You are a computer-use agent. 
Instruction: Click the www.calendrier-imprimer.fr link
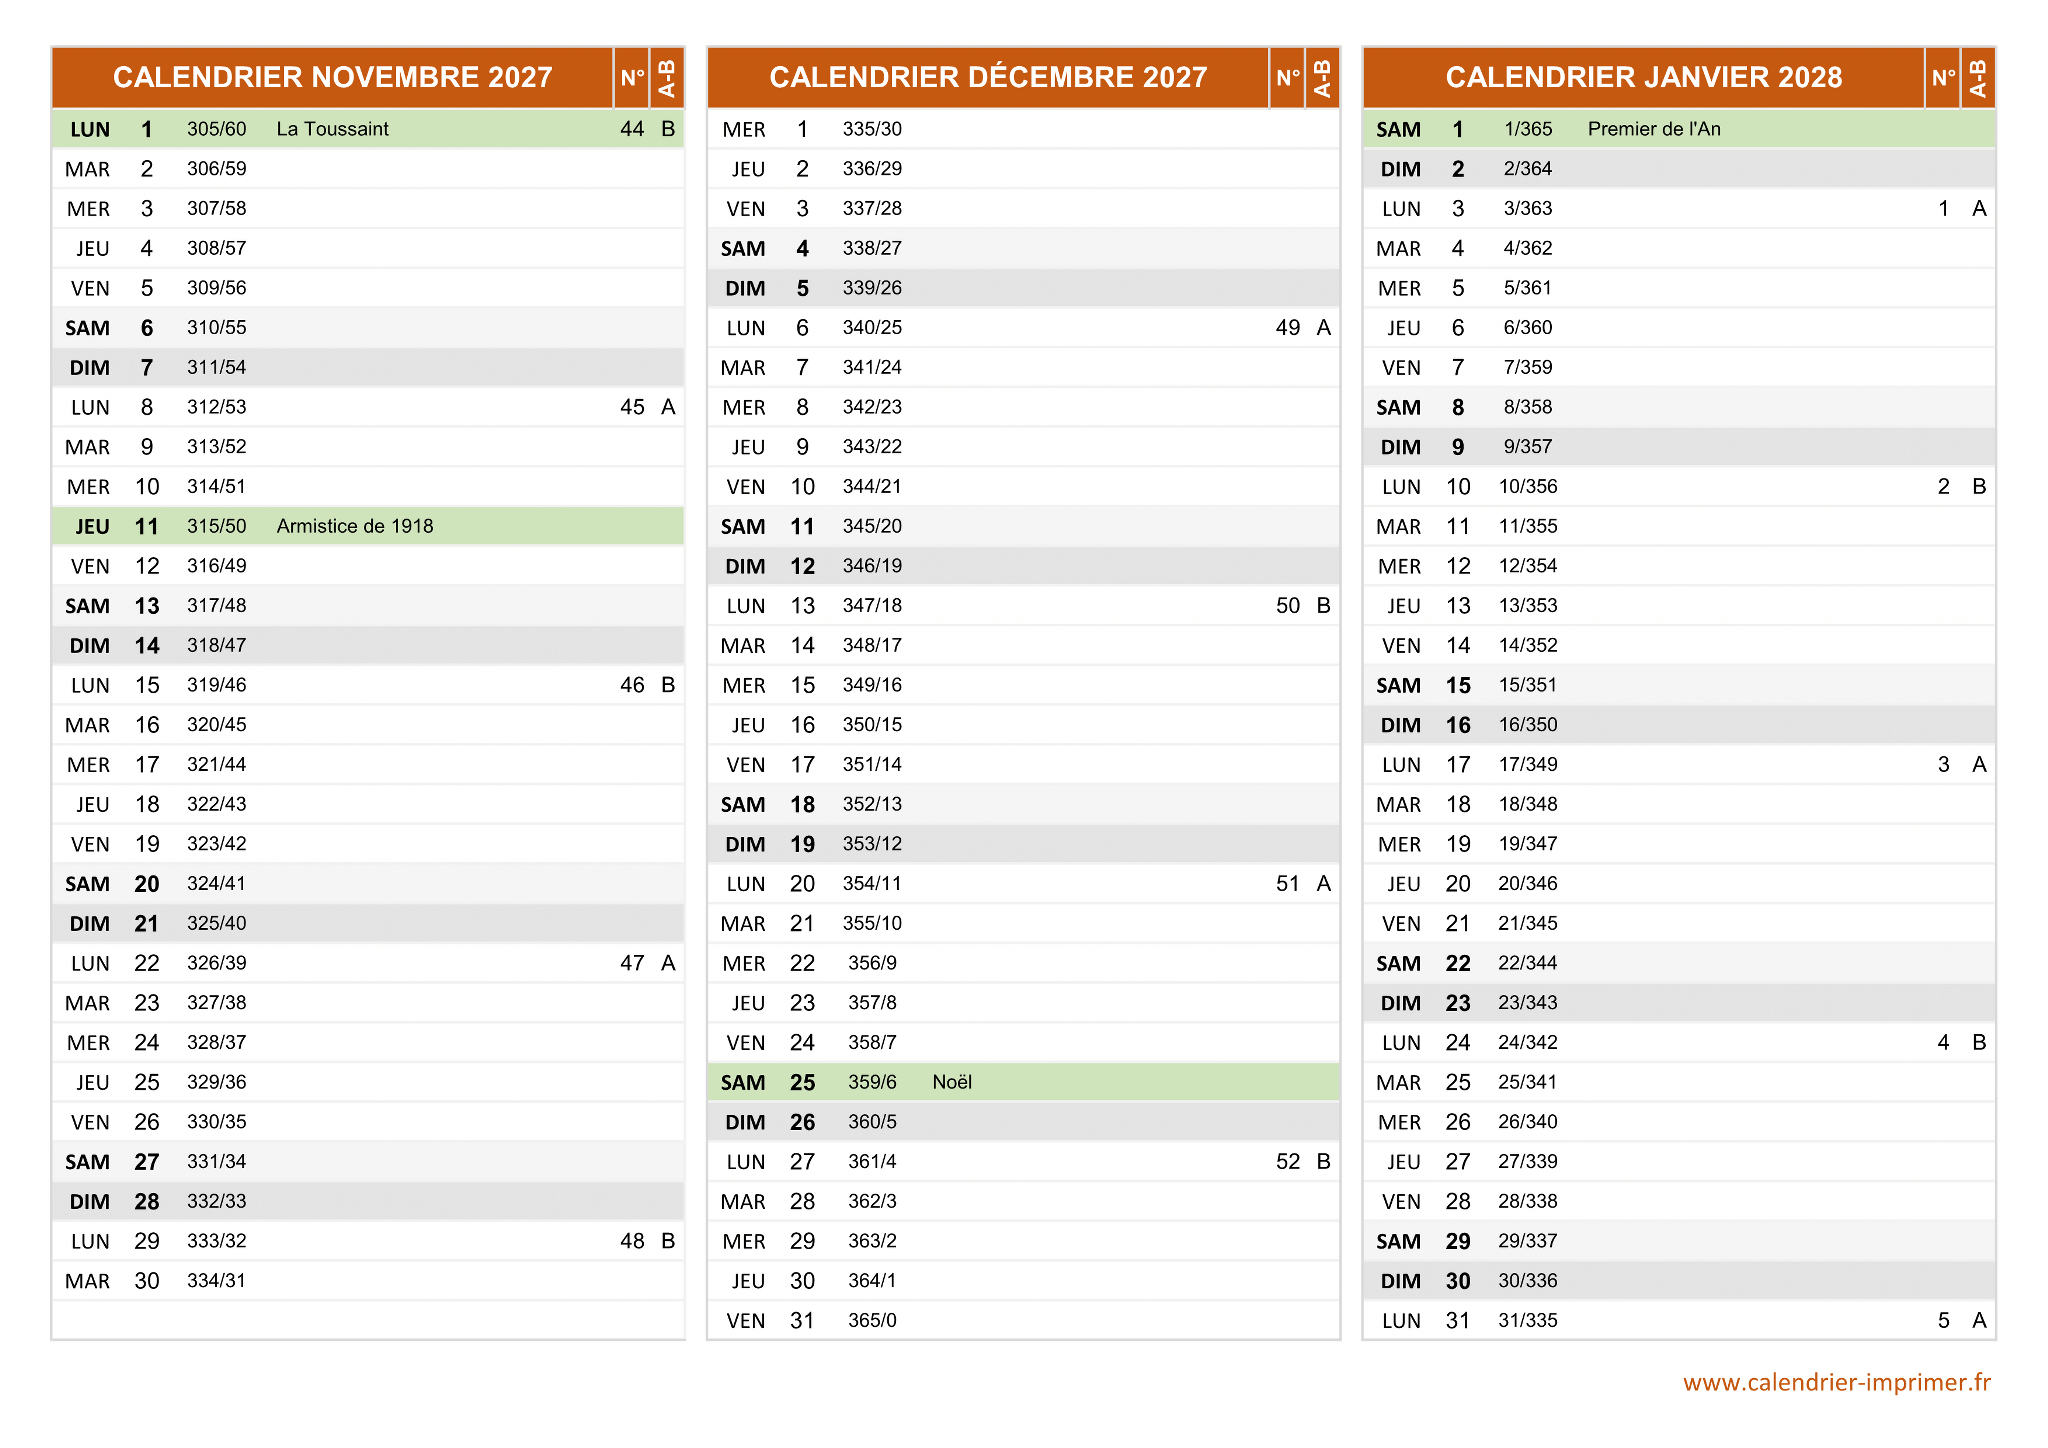1836,1382
